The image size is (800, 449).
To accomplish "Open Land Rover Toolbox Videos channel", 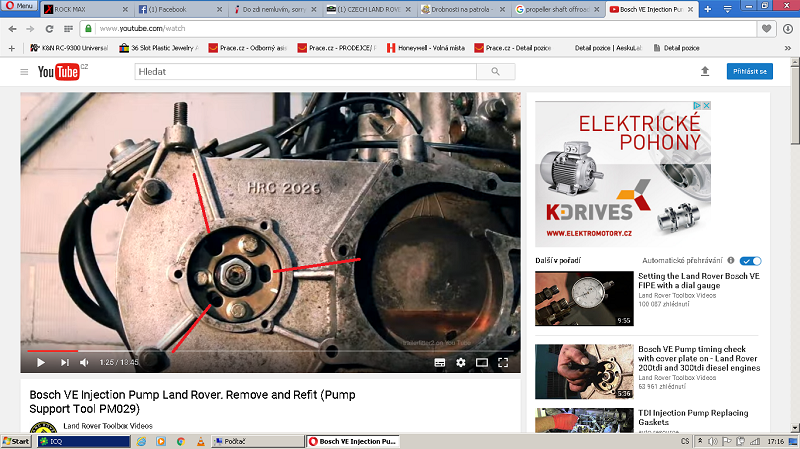I will 108,426.
